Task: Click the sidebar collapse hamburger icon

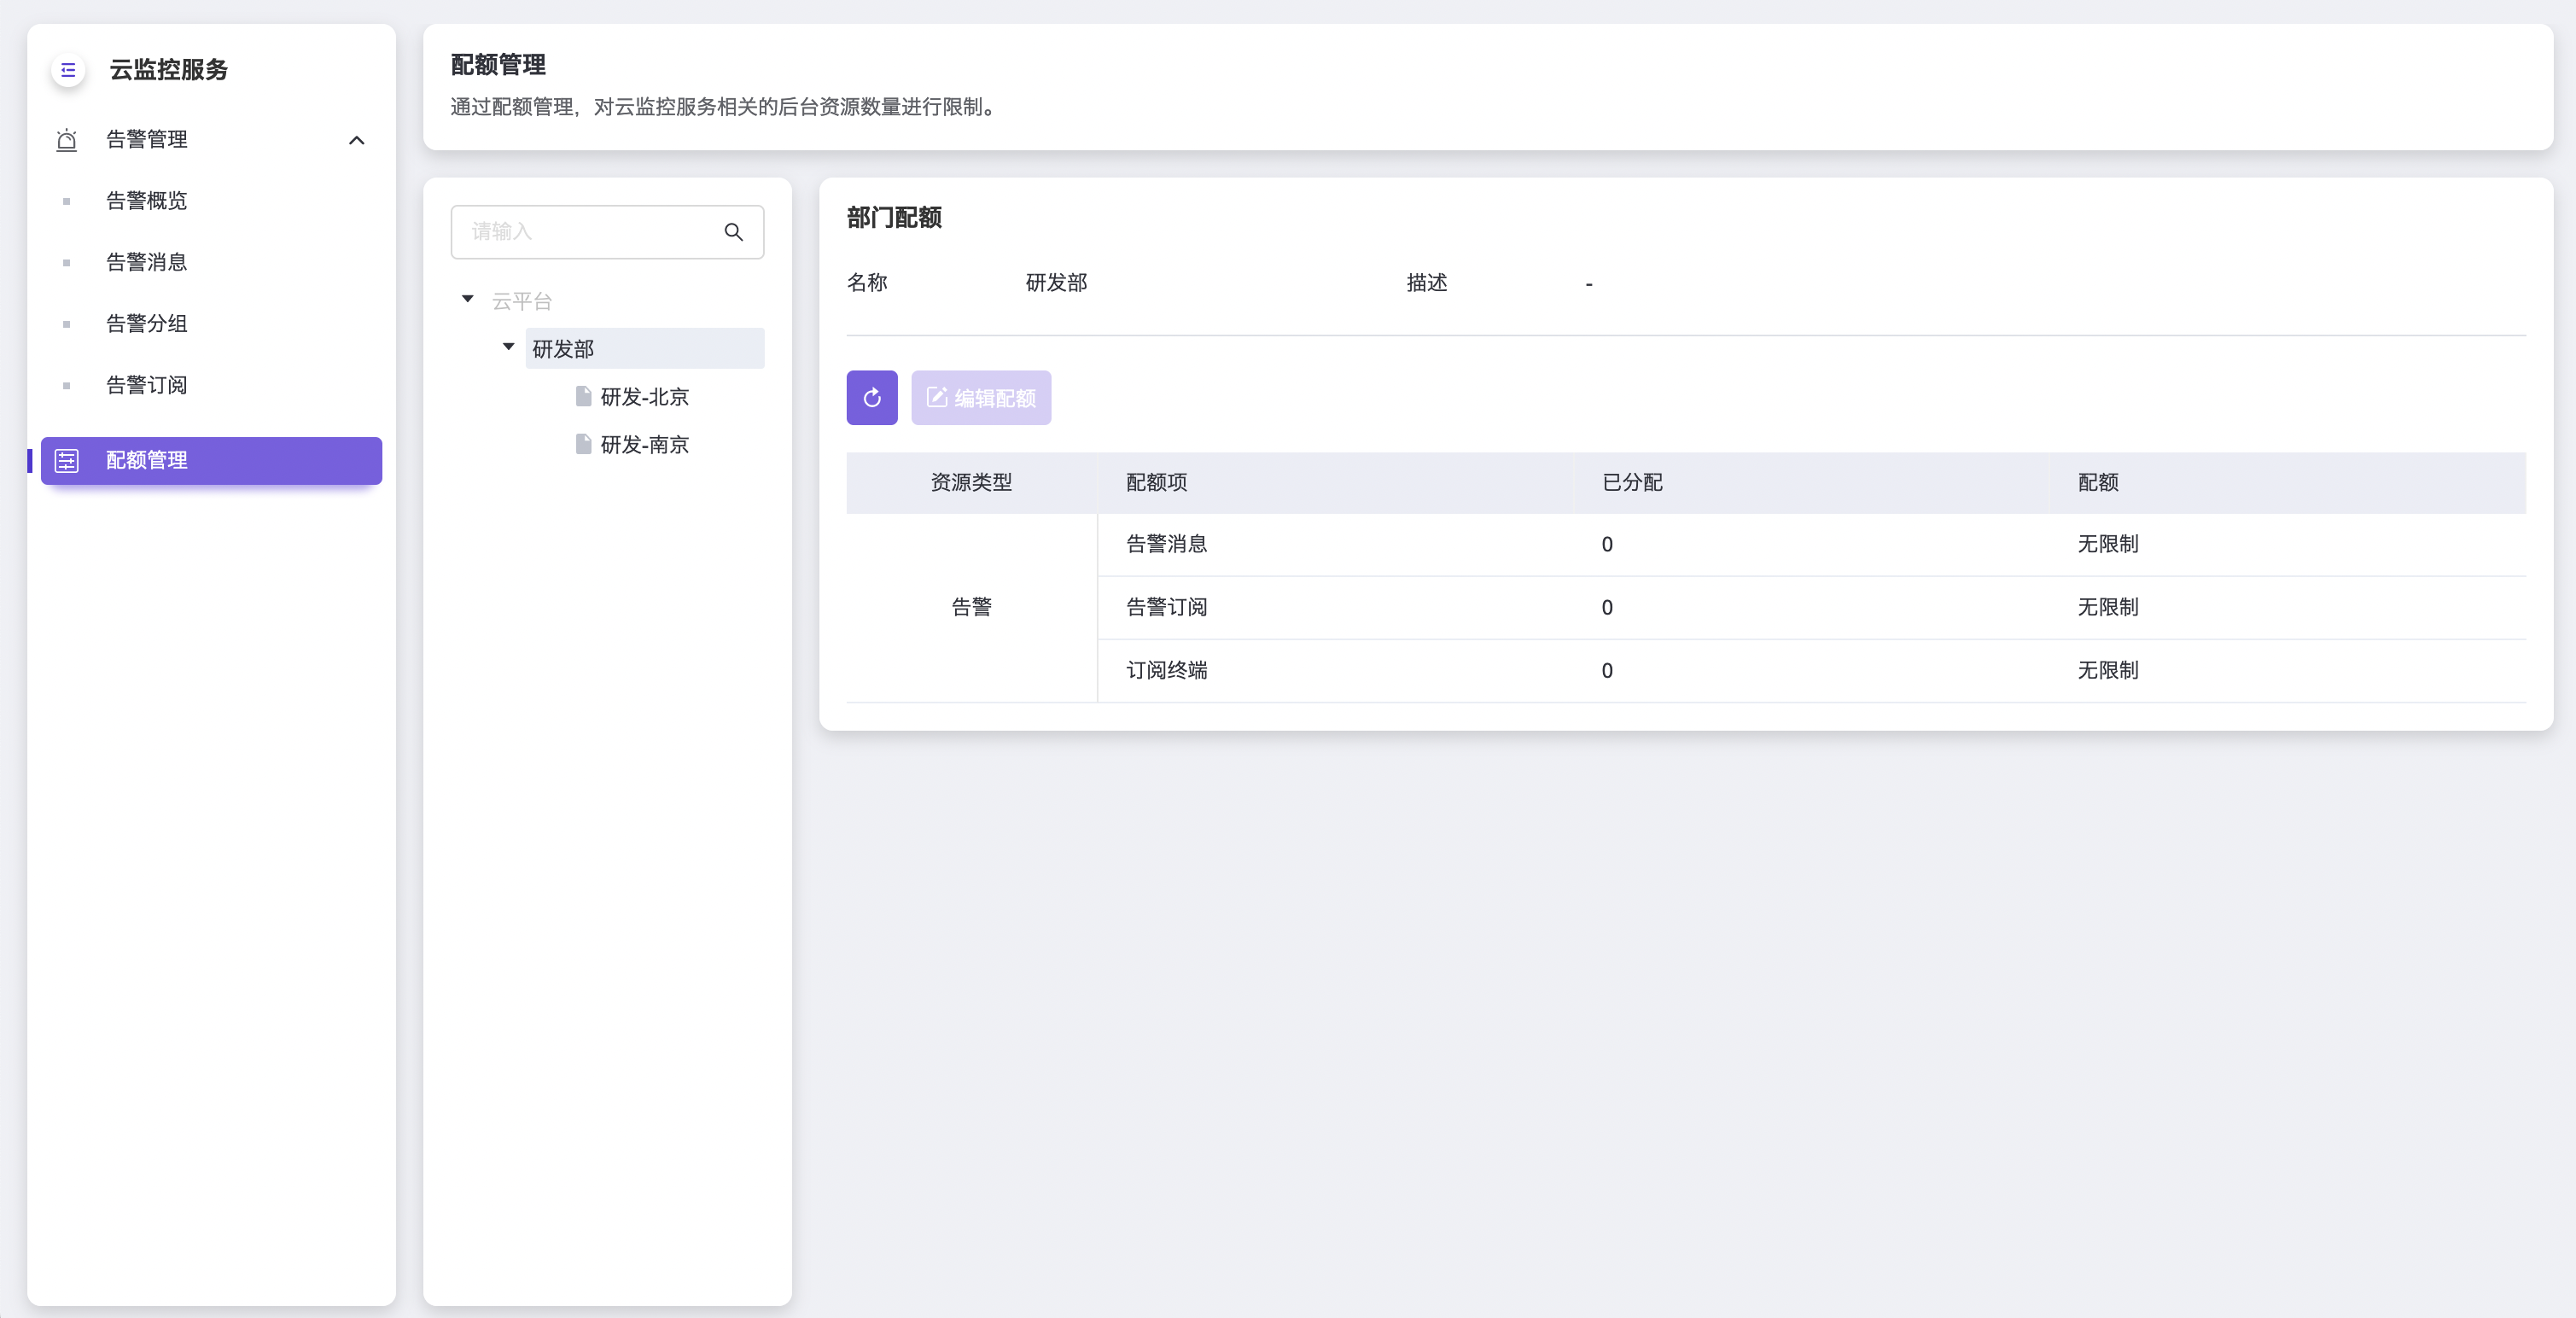Action: (x=68, y=70)
